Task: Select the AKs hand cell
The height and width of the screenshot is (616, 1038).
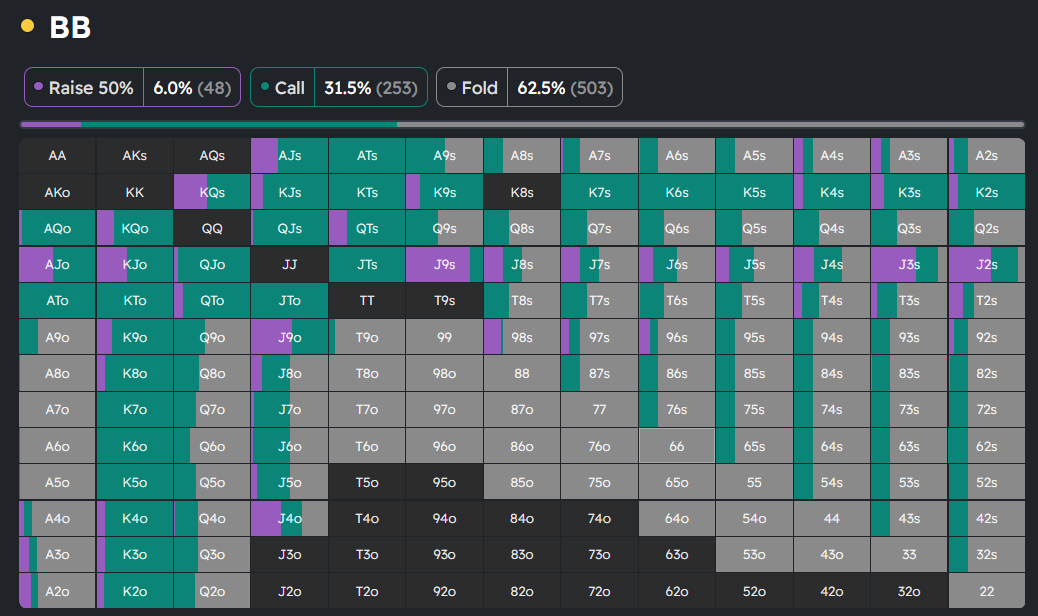Action: click(134, 156)
